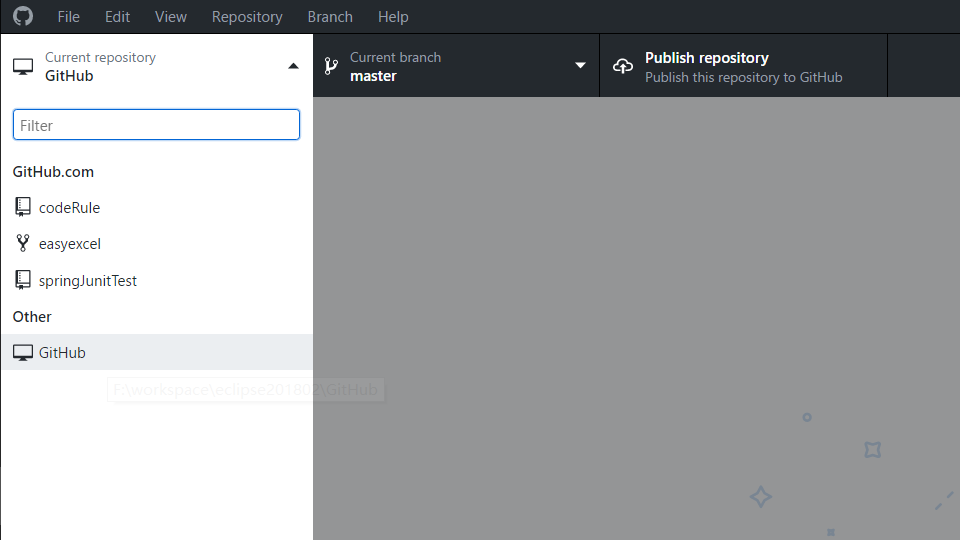
Task: Click the computer icon next to the GitHub list entry
Action: pos(23,353)
